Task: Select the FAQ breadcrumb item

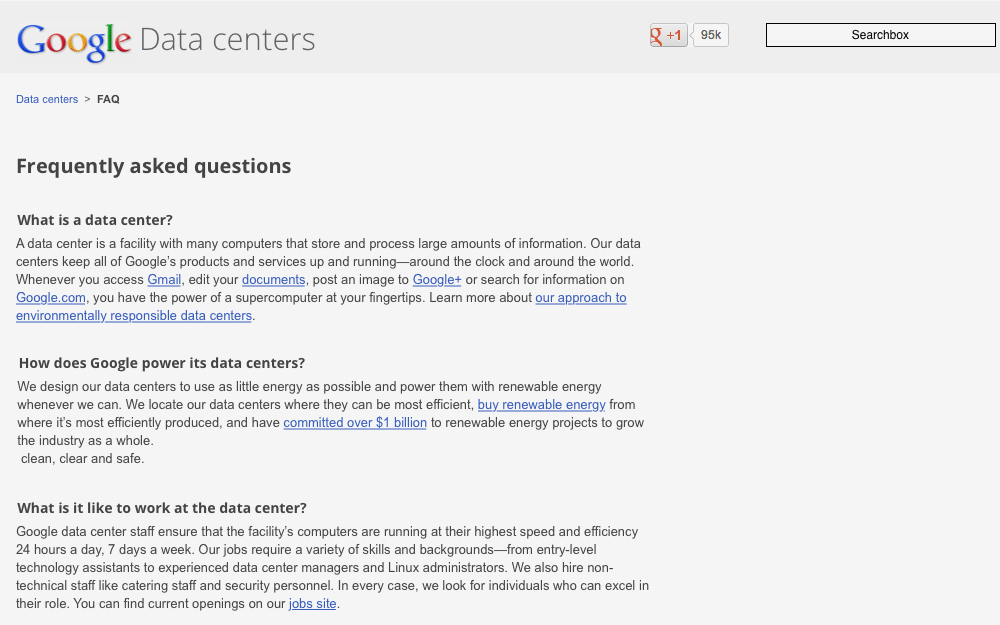Action: coord(107,99)
